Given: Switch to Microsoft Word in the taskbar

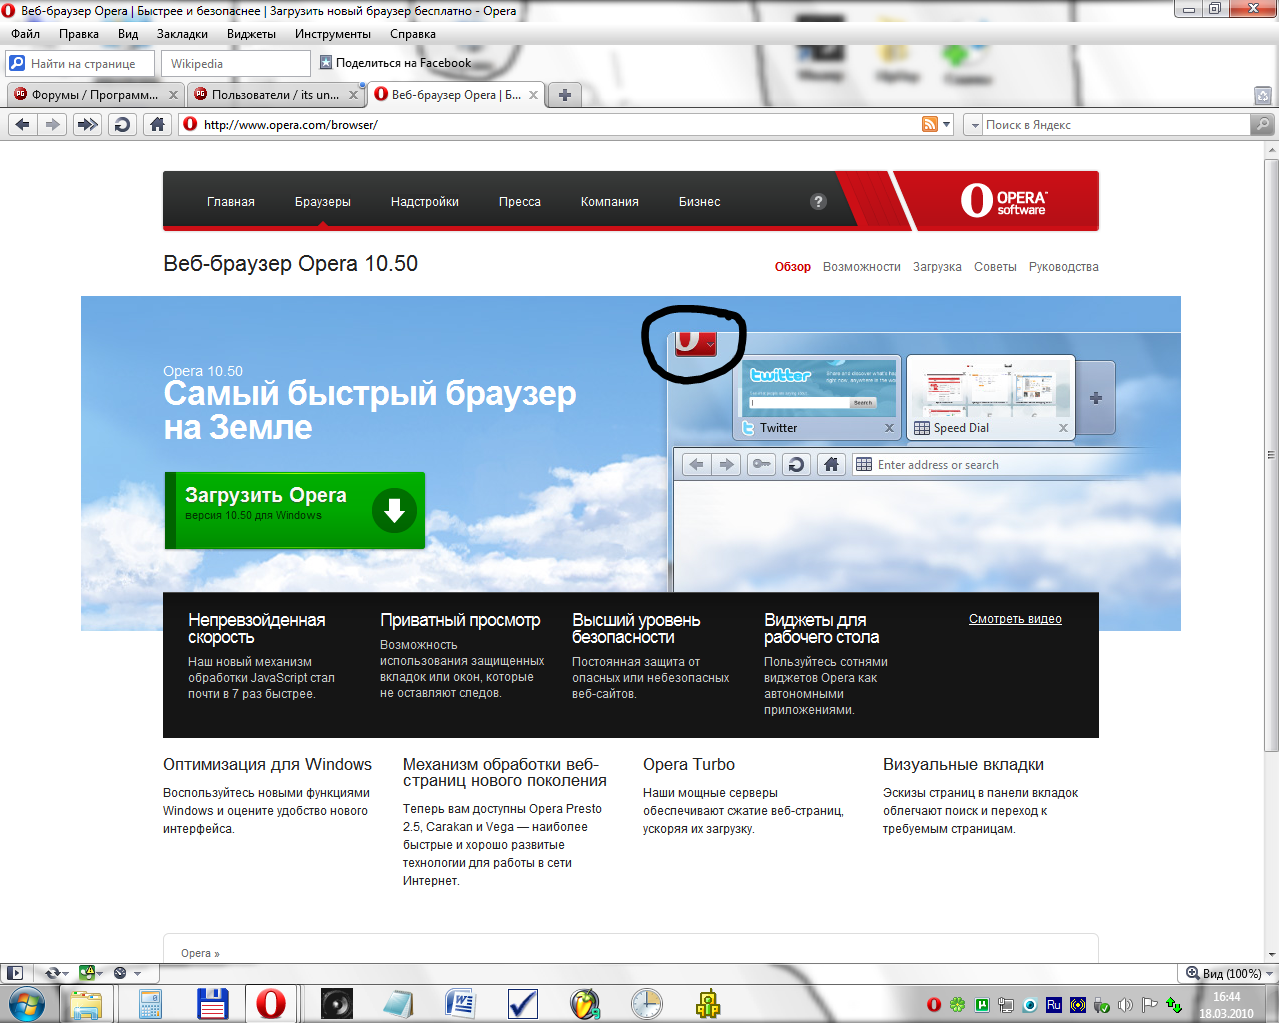Looking at the screenshot, I should pos(461,1003).
